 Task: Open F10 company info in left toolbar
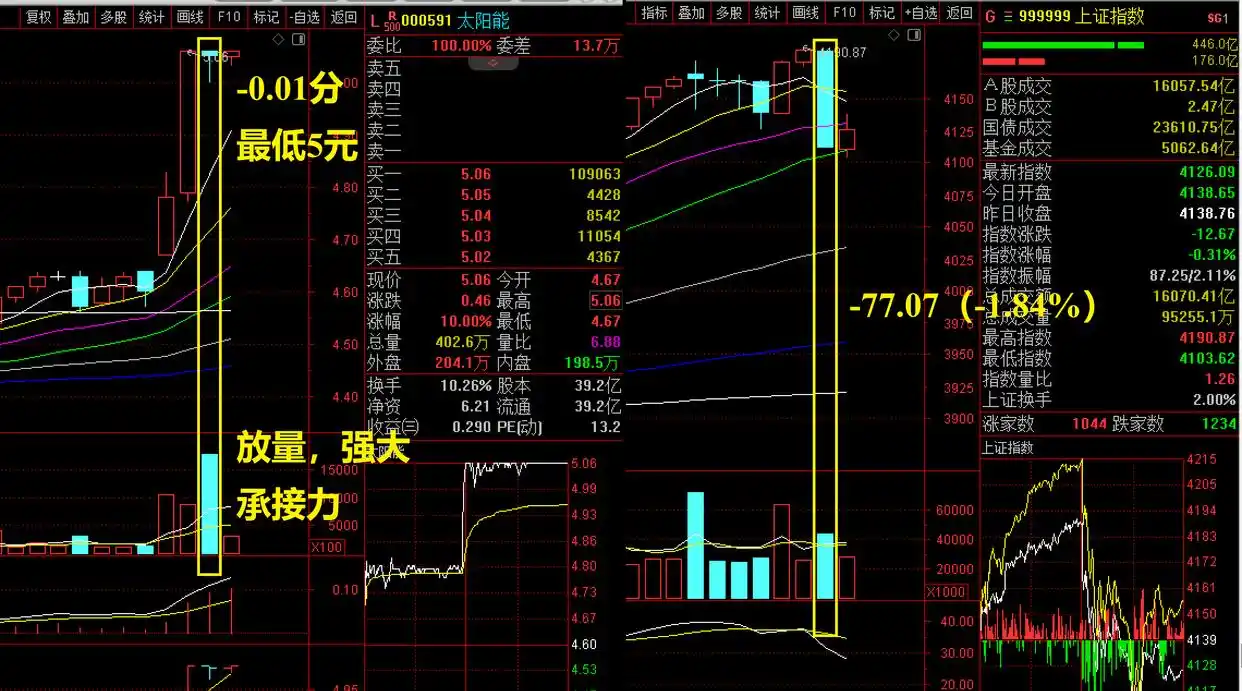click(229, 16)
